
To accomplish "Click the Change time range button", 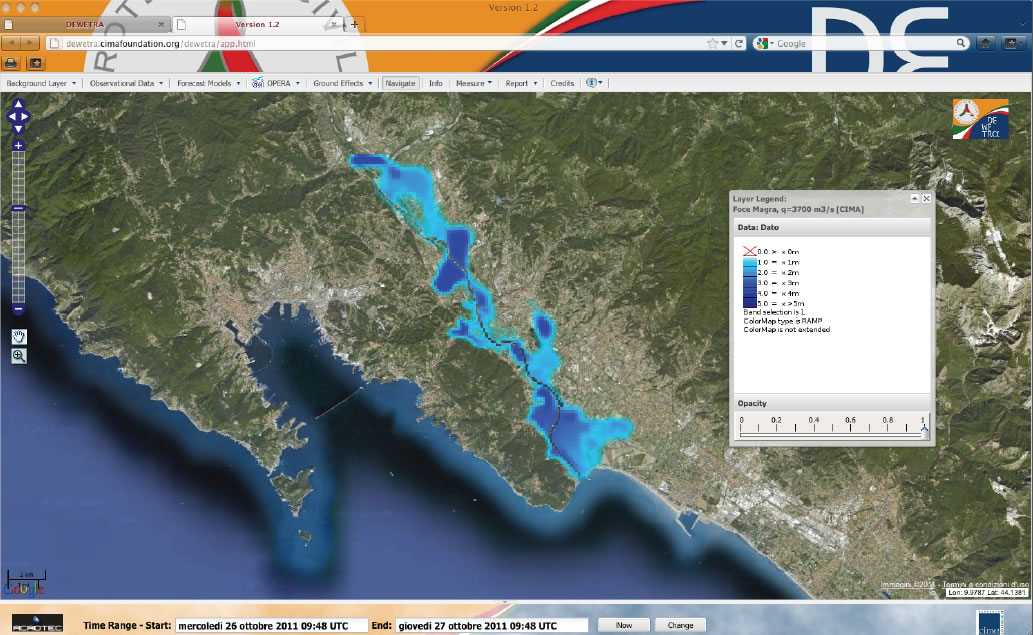I will (681, 625).
